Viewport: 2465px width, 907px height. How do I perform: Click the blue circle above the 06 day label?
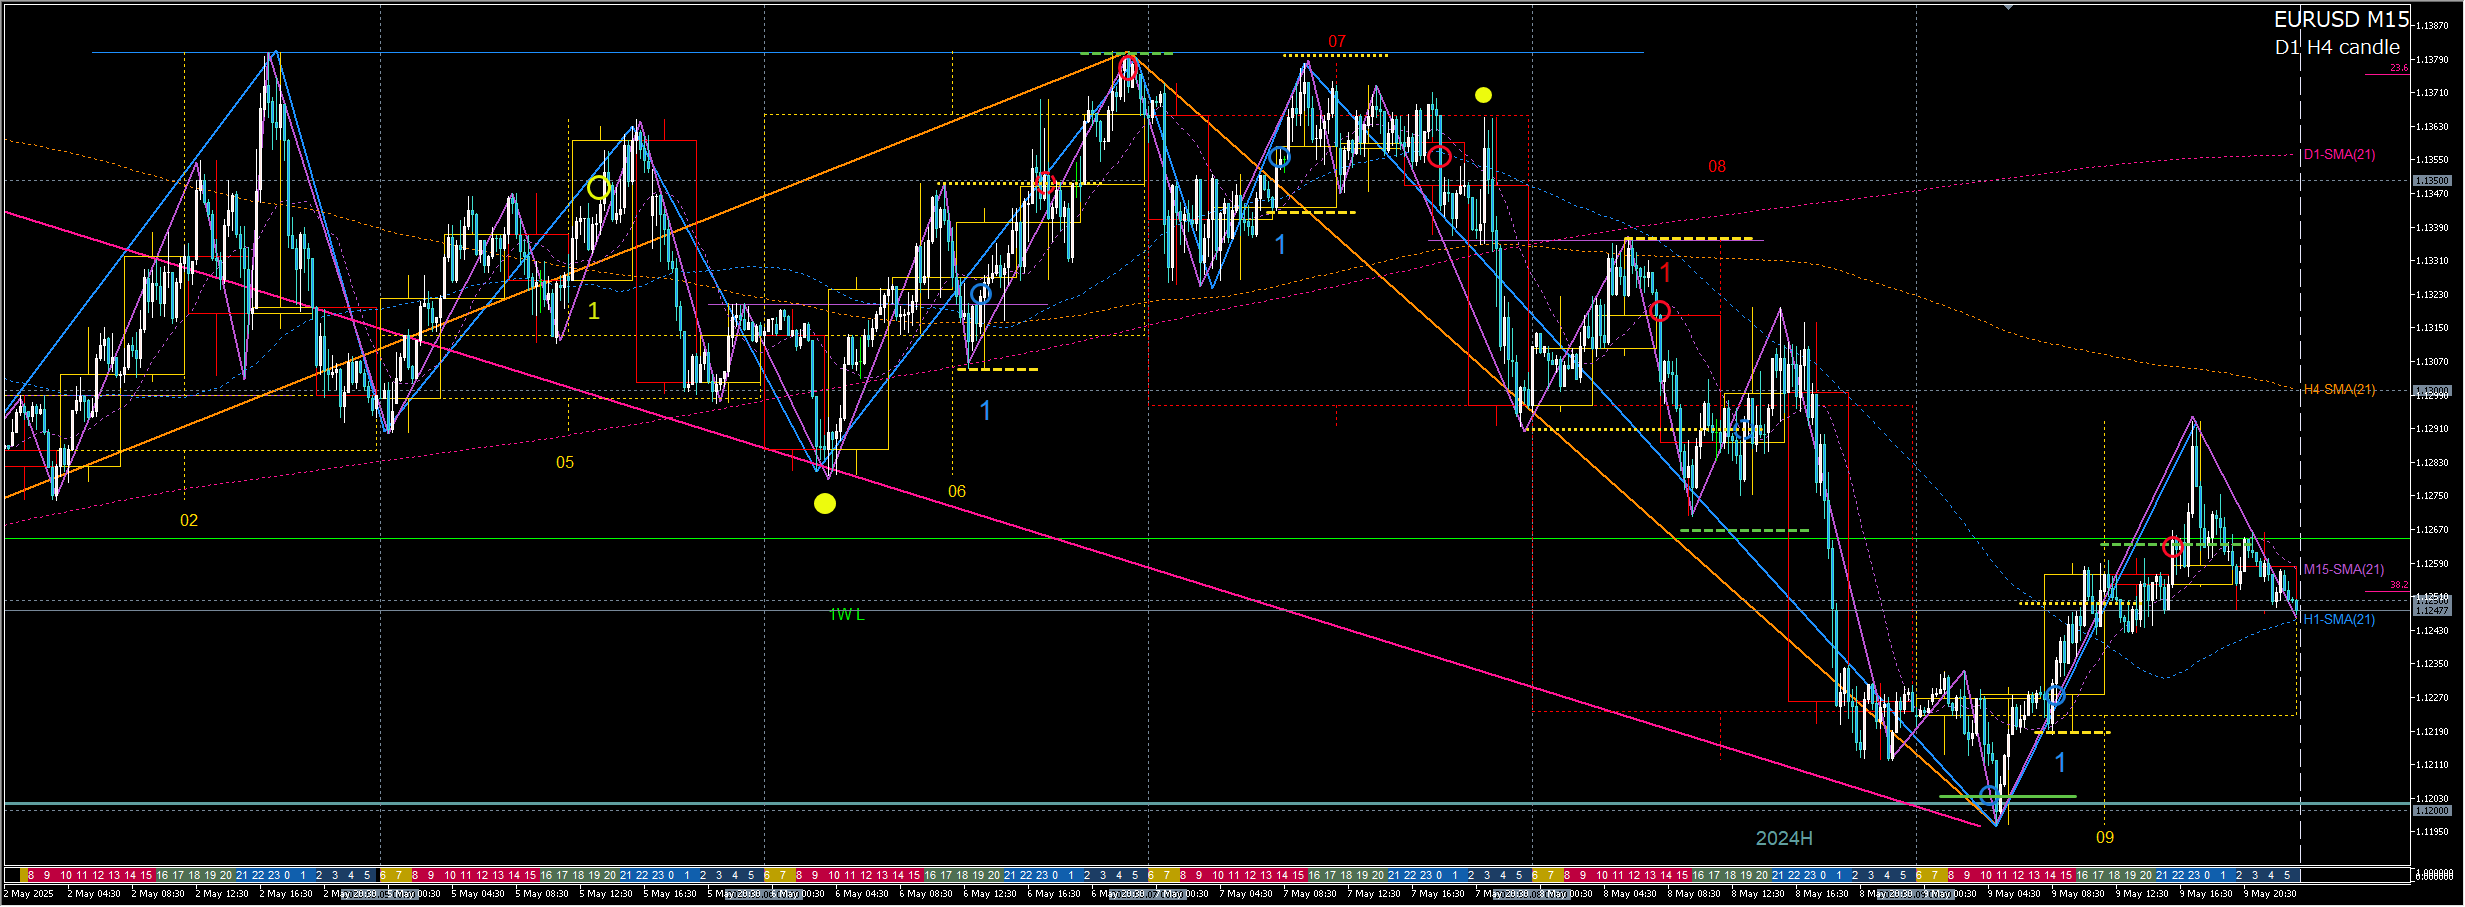(x=981, y=293)
